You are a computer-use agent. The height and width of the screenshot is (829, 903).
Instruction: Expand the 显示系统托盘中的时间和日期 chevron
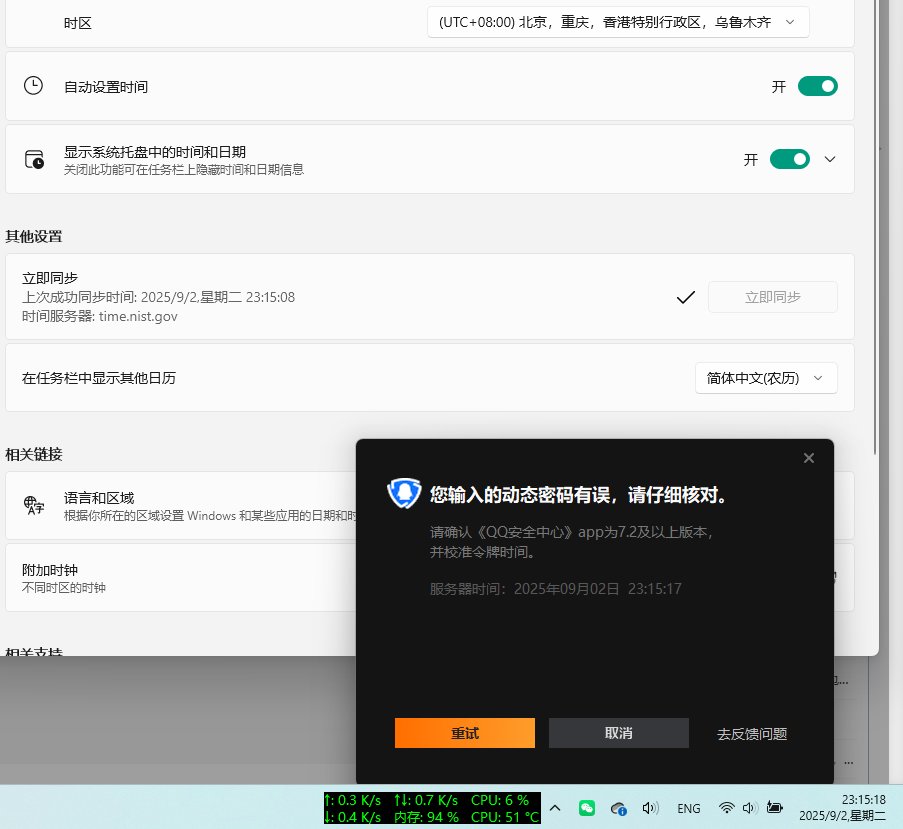829,160
